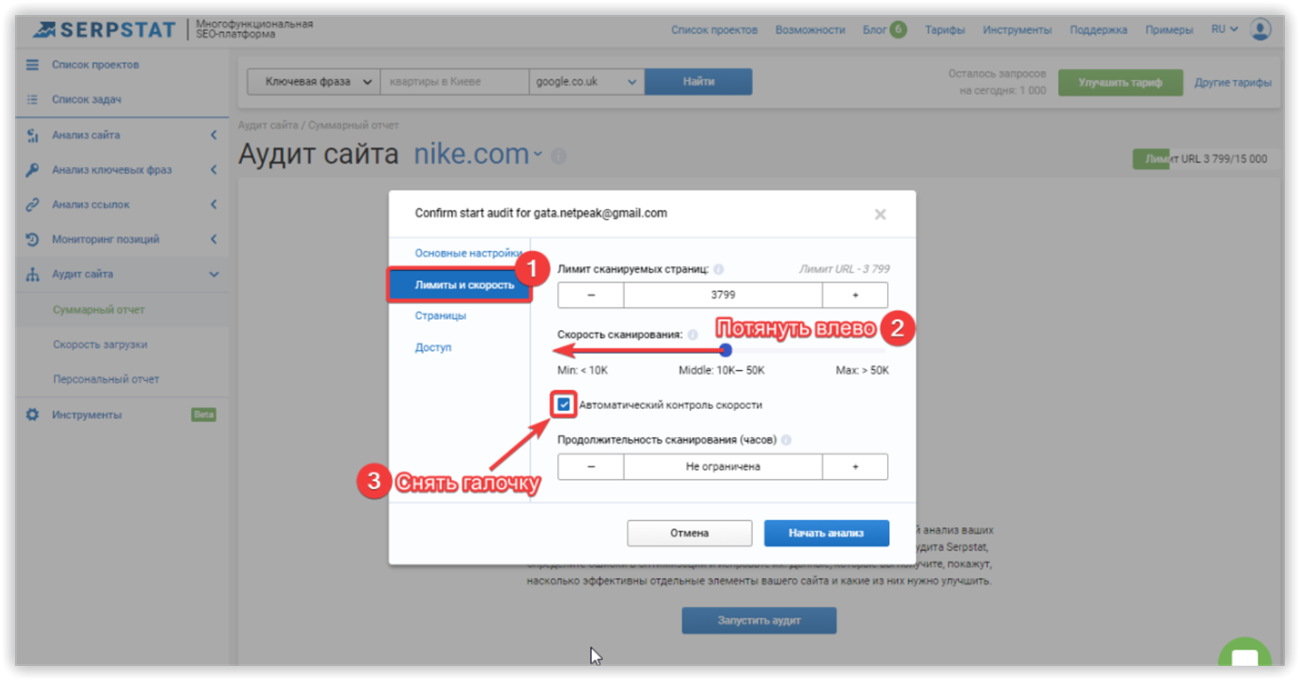Image resolution: width=1300 pixels, height=681 pixels.
Task: Open Поддержка in top navigation
Action: click(x=1099, y=30)
